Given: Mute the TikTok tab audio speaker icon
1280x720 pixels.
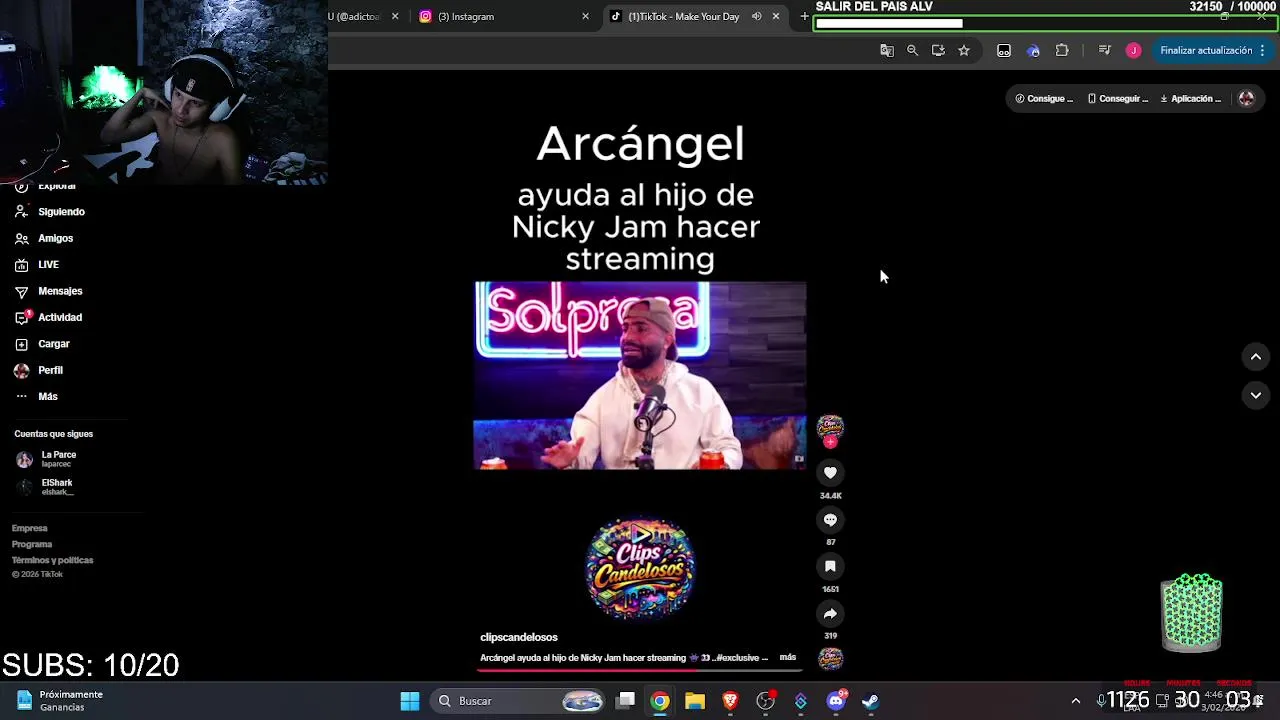Looking at the screenshot, I should 756,16.
